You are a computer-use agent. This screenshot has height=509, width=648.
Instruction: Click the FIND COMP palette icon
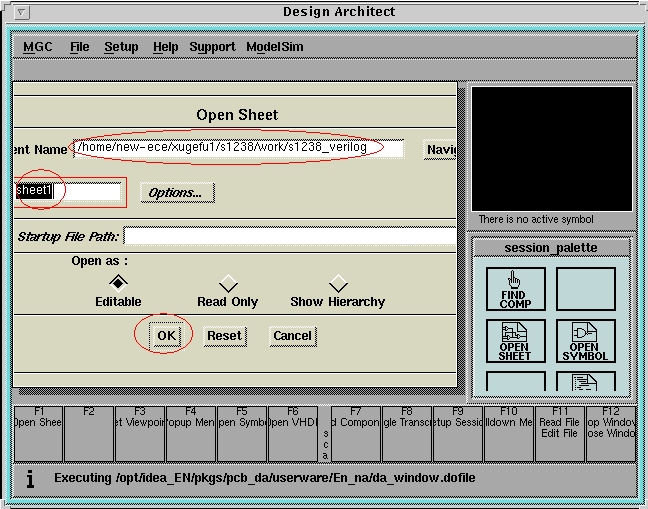(x=515, y=289)
